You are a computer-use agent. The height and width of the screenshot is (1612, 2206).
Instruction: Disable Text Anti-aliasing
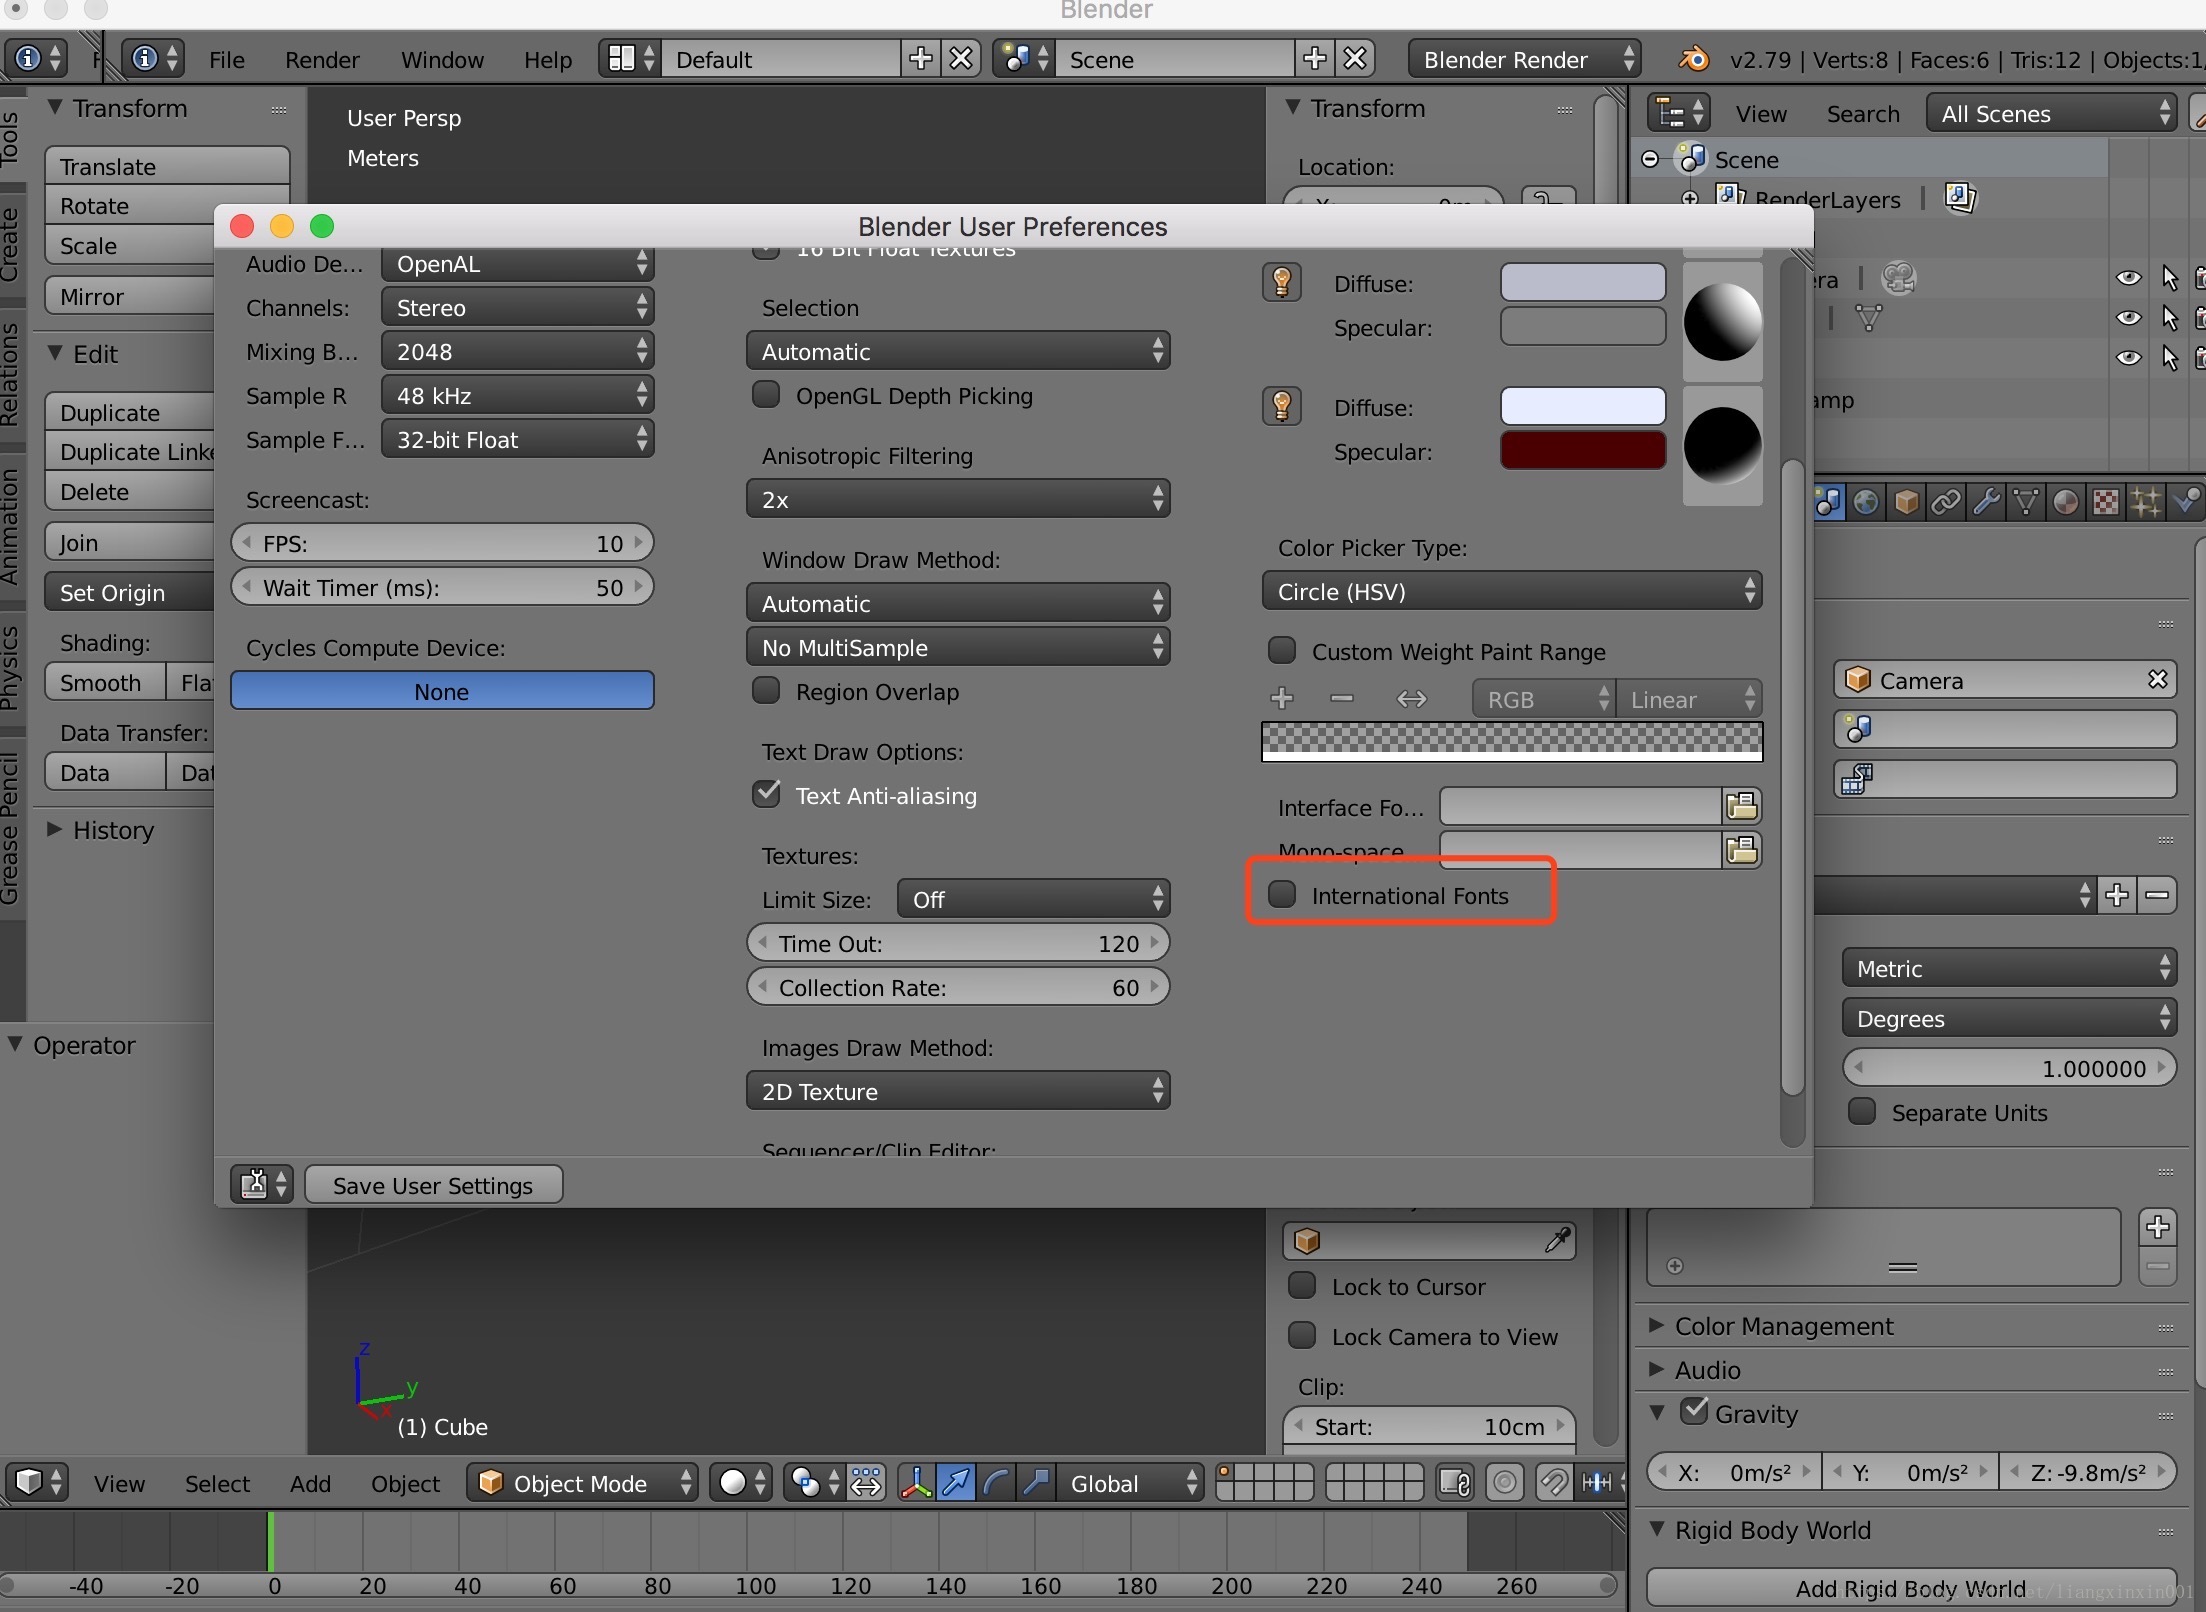[x=767, y=794]
